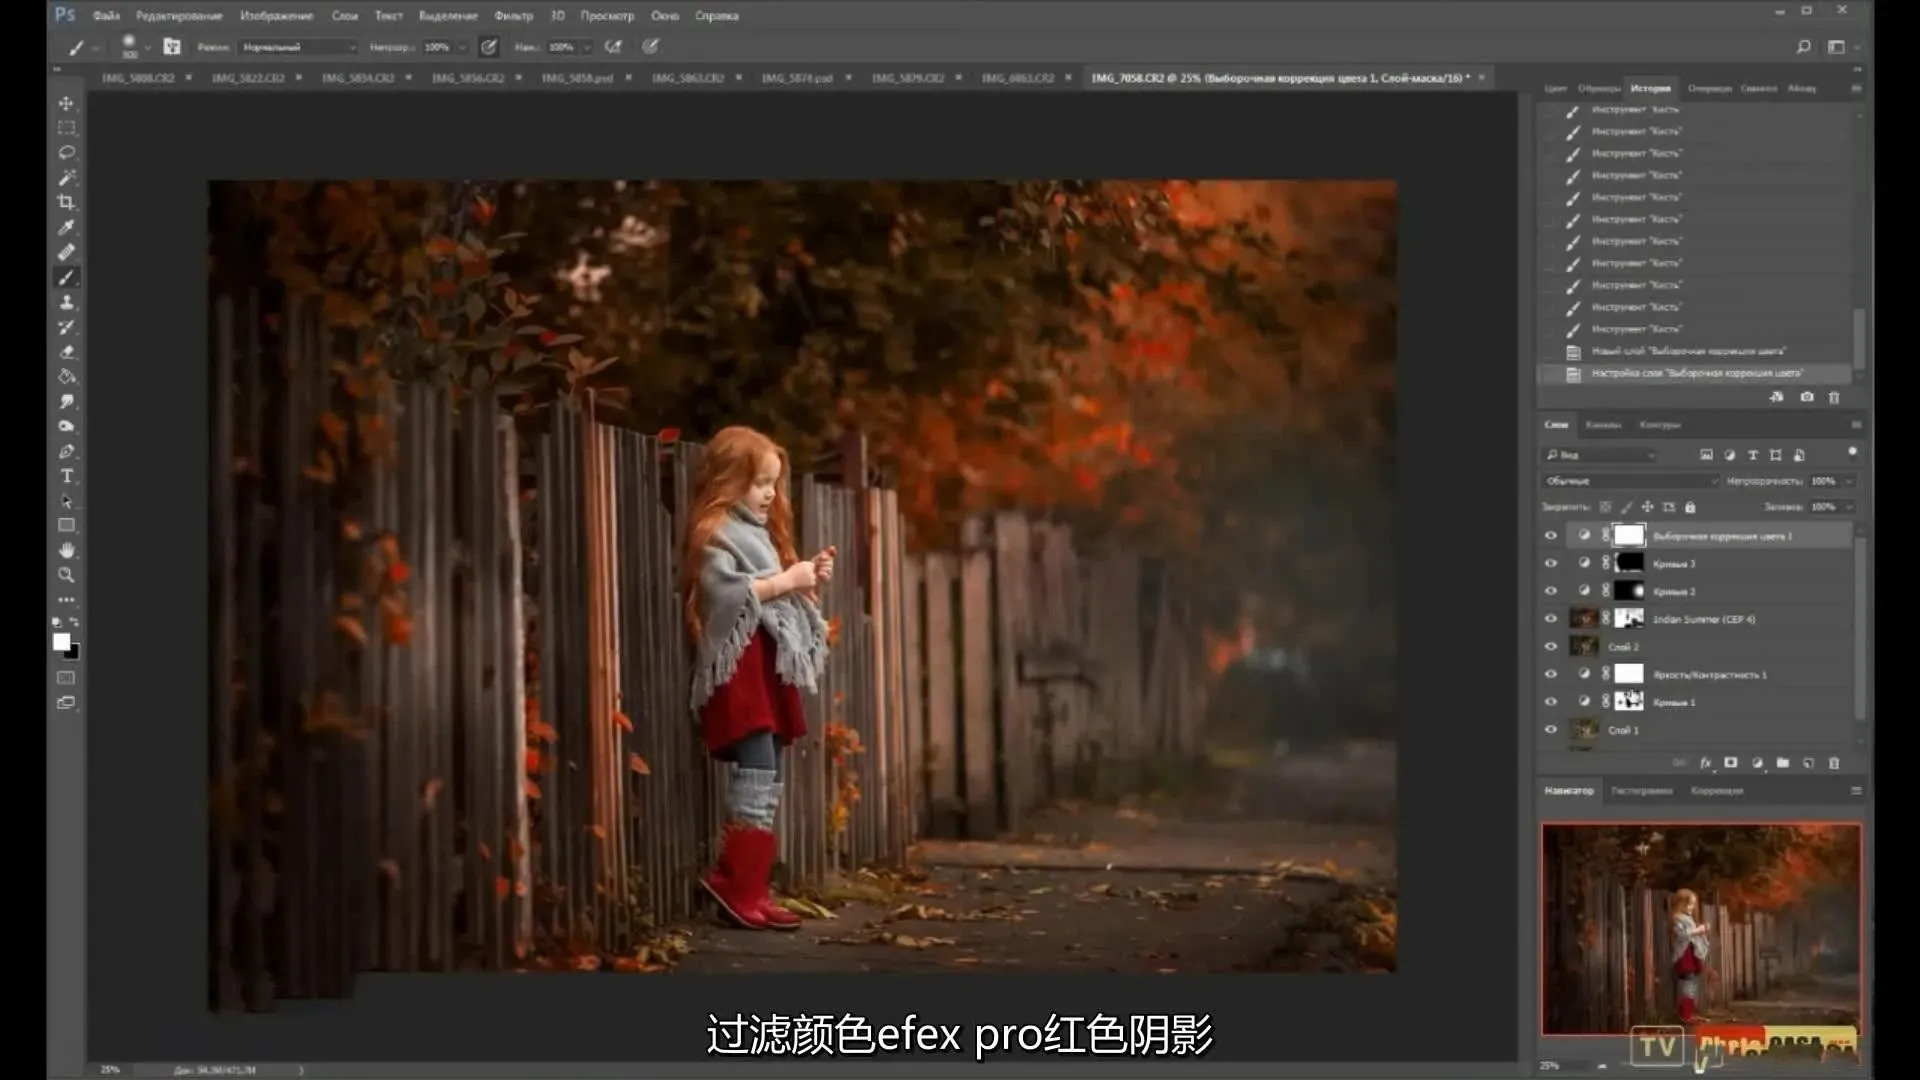Viewport: 1920px width, 1080px height.
Task: Switch to the IMG_5878.psd document tab
Action: 797,78
